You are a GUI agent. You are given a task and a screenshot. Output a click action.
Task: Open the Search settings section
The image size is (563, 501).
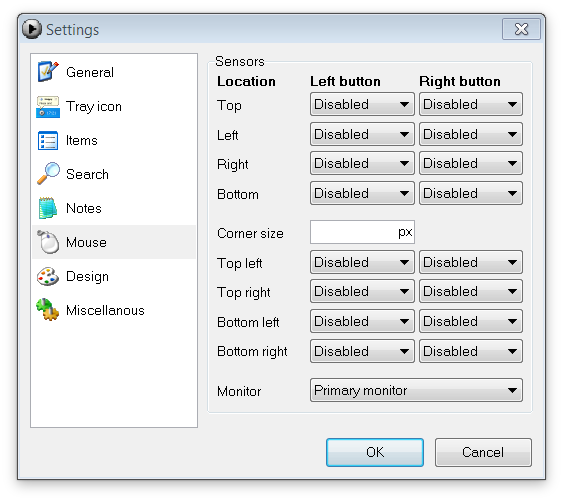pyautogui.click(x=114, y=174)
